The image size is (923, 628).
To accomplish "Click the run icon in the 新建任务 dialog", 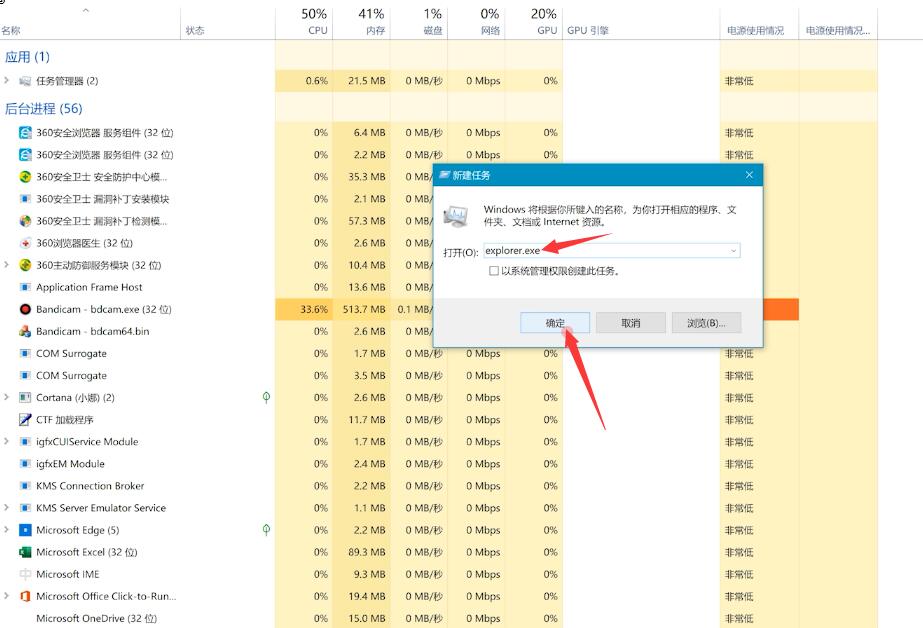I will pos(456,216).
